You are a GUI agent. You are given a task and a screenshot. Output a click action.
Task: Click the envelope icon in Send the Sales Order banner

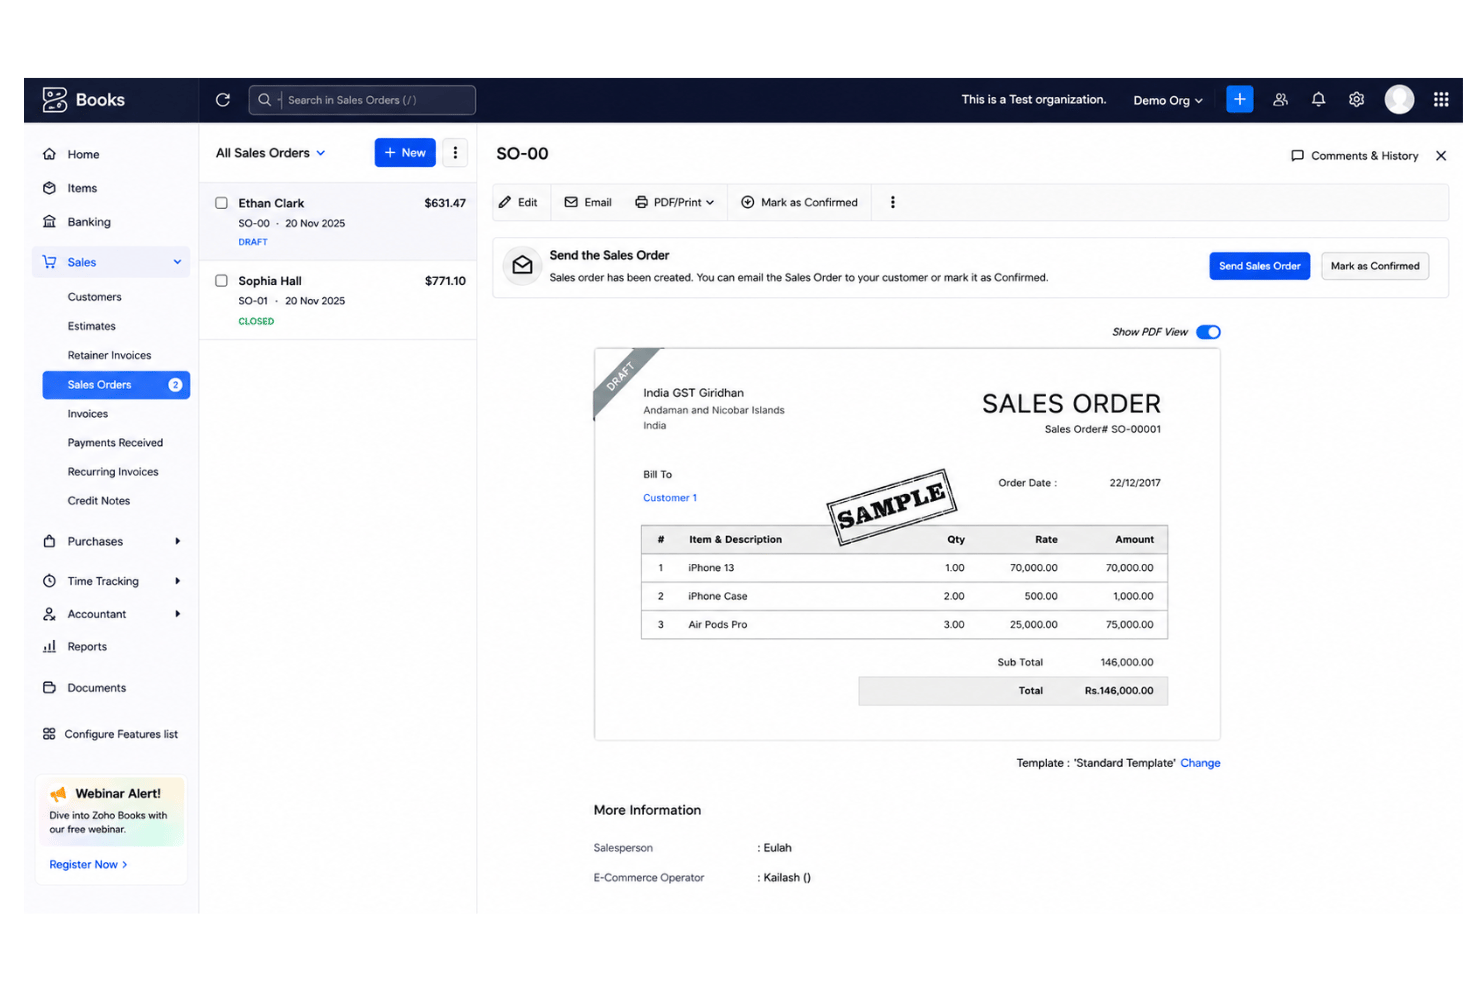522,265
